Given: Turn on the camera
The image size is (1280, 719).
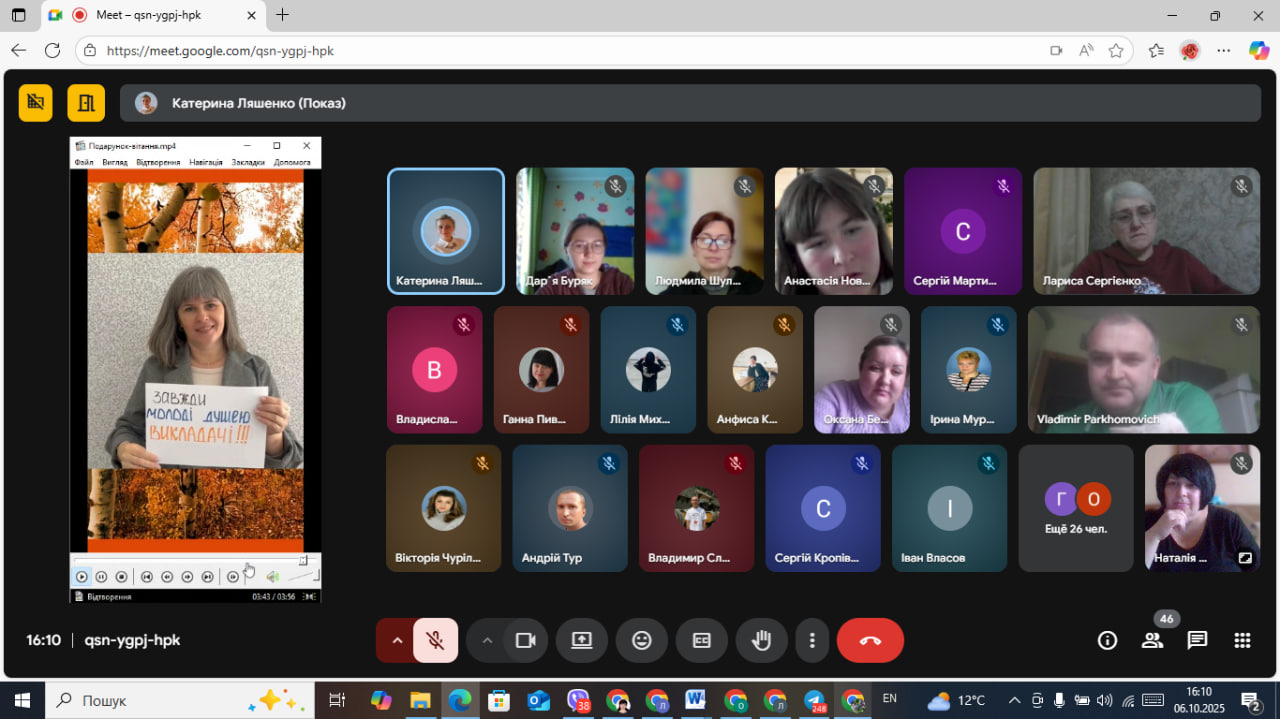Looking at the screenshot, I should 525,641.
